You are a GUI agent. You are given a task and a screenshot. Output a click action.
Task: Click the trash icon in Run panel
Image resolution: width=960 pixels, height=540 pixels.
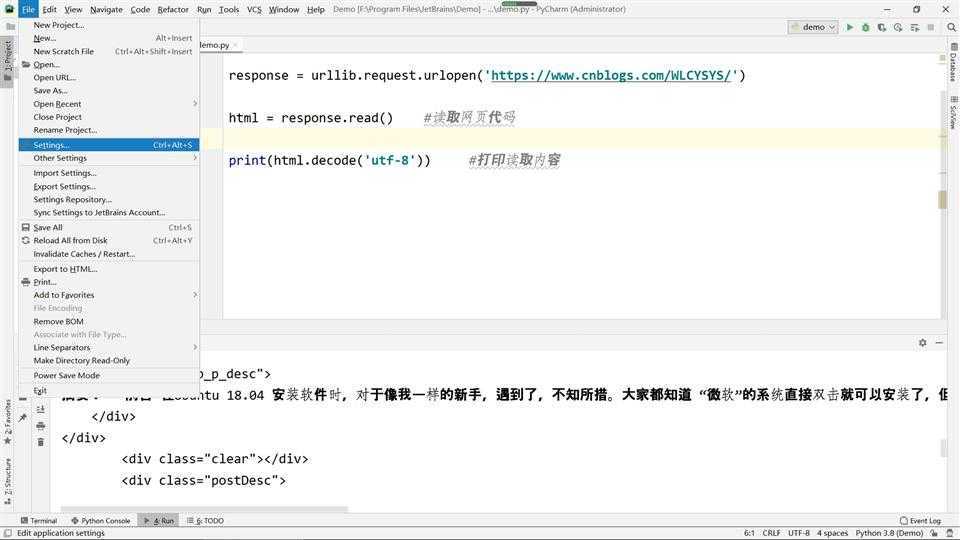click(40, 442)
